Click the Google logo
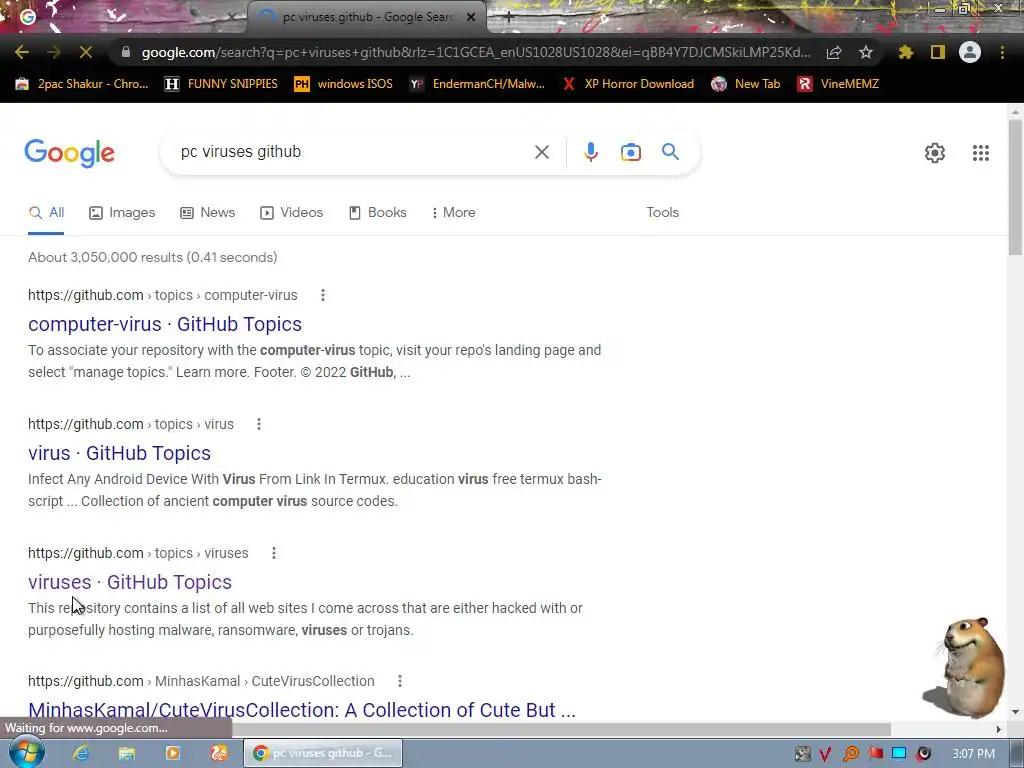This screenshot has height=768, width=1024. click(69, 153)
